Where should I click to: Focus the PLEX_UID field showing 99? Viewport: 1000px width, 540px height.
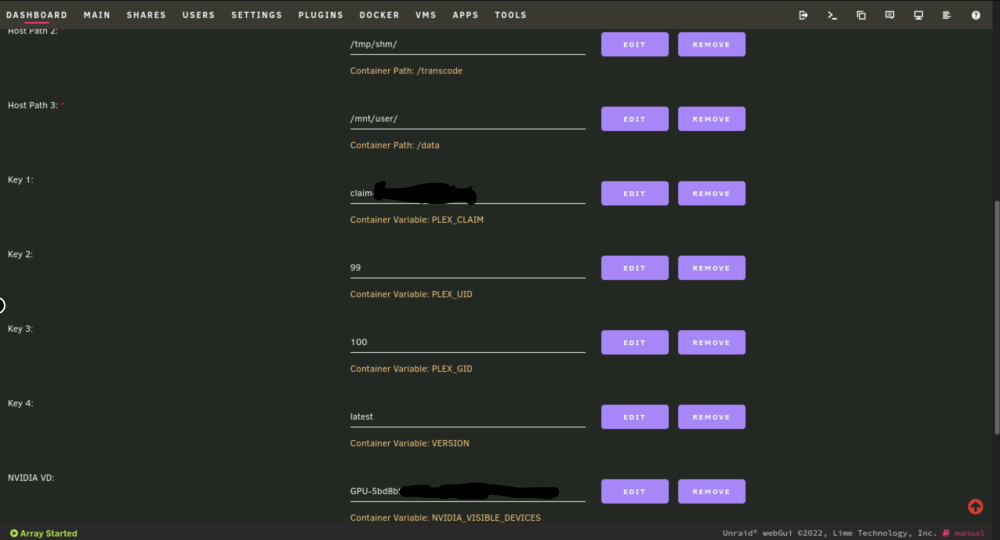coord(467,268)
